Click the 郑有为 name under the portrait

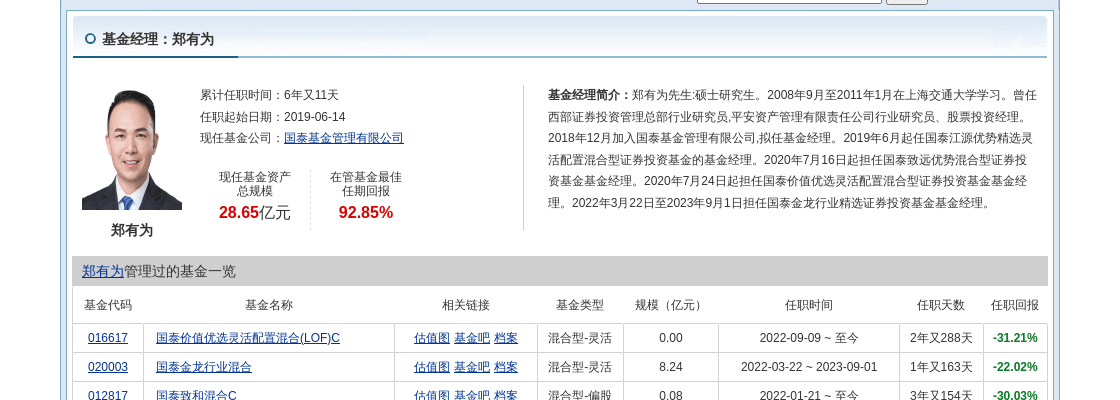click(132, 230)
